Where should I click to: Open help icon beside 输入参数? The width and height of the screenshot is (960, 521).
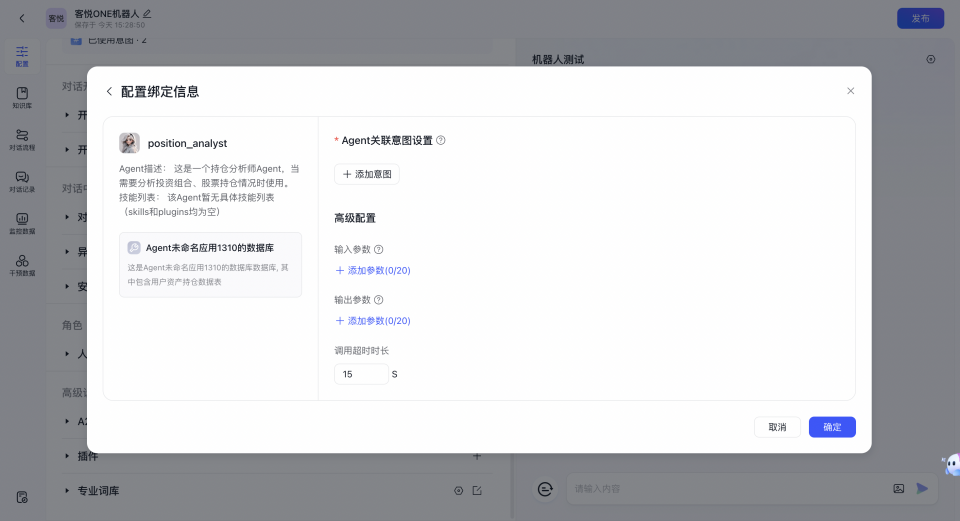[x=379, y=249]
